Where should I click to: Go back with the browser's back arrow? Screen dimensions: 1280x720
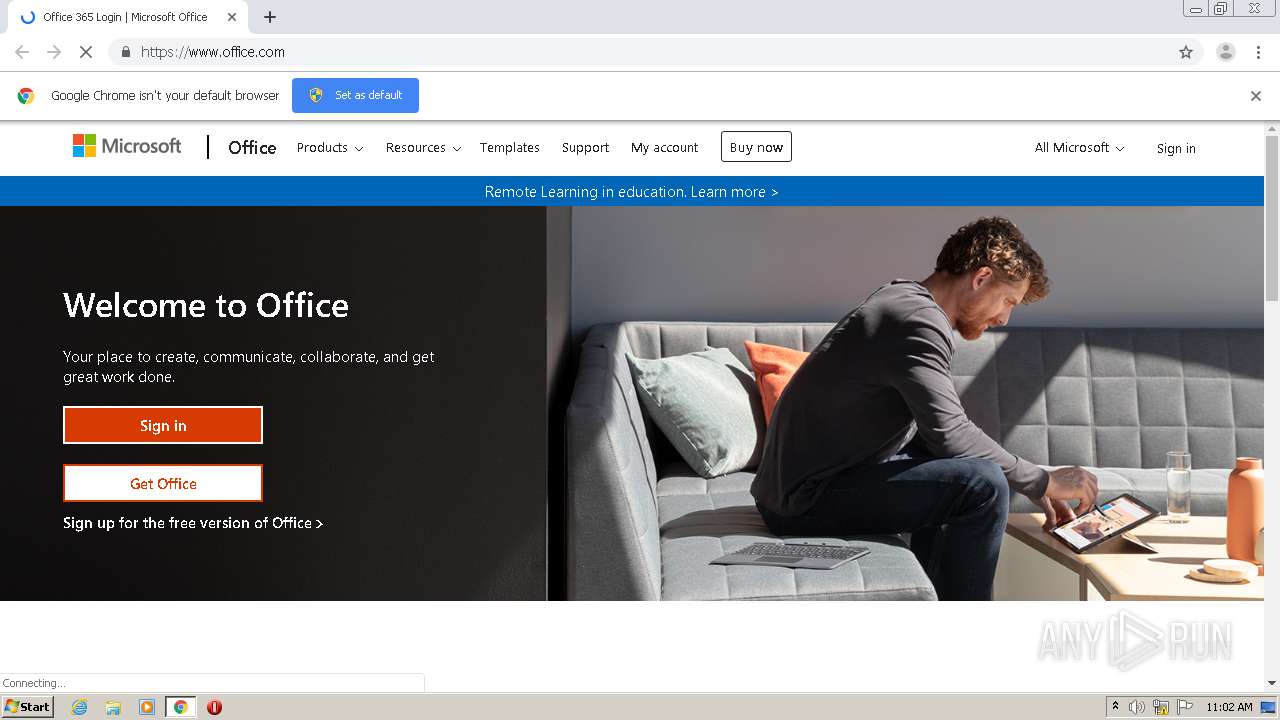22,52
